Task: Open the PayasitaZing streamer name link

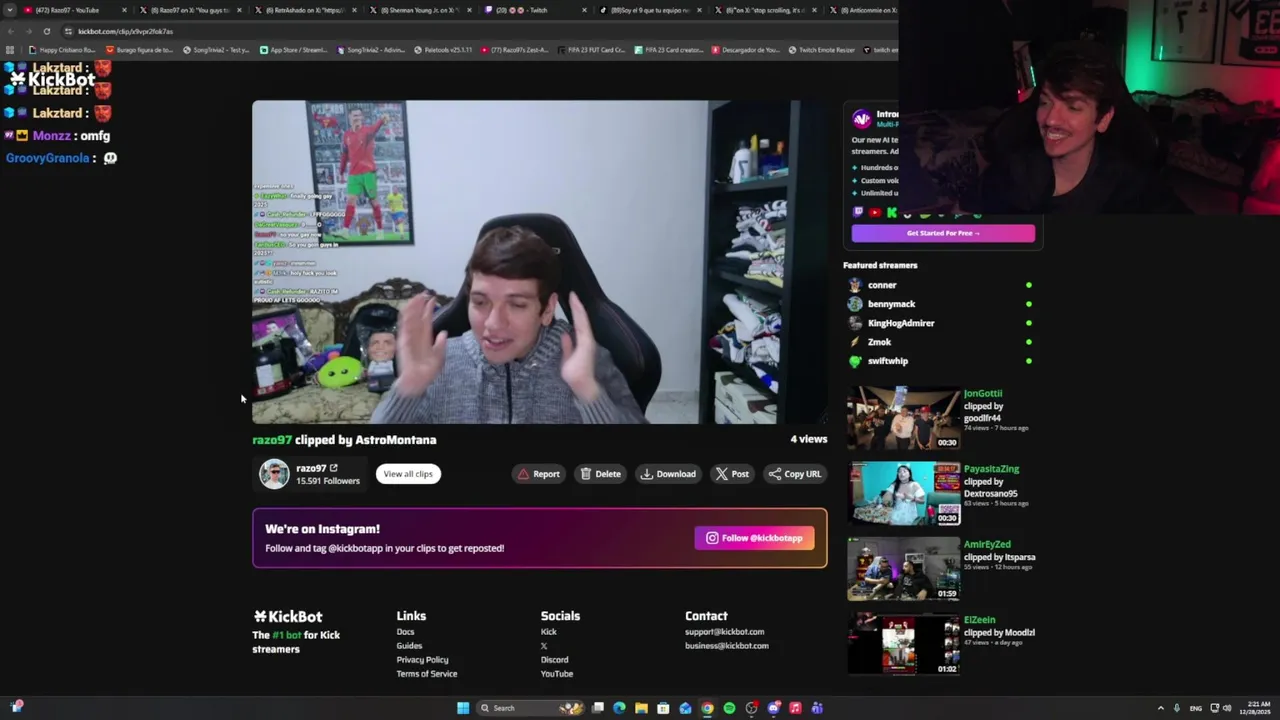Action: point(991,469)
